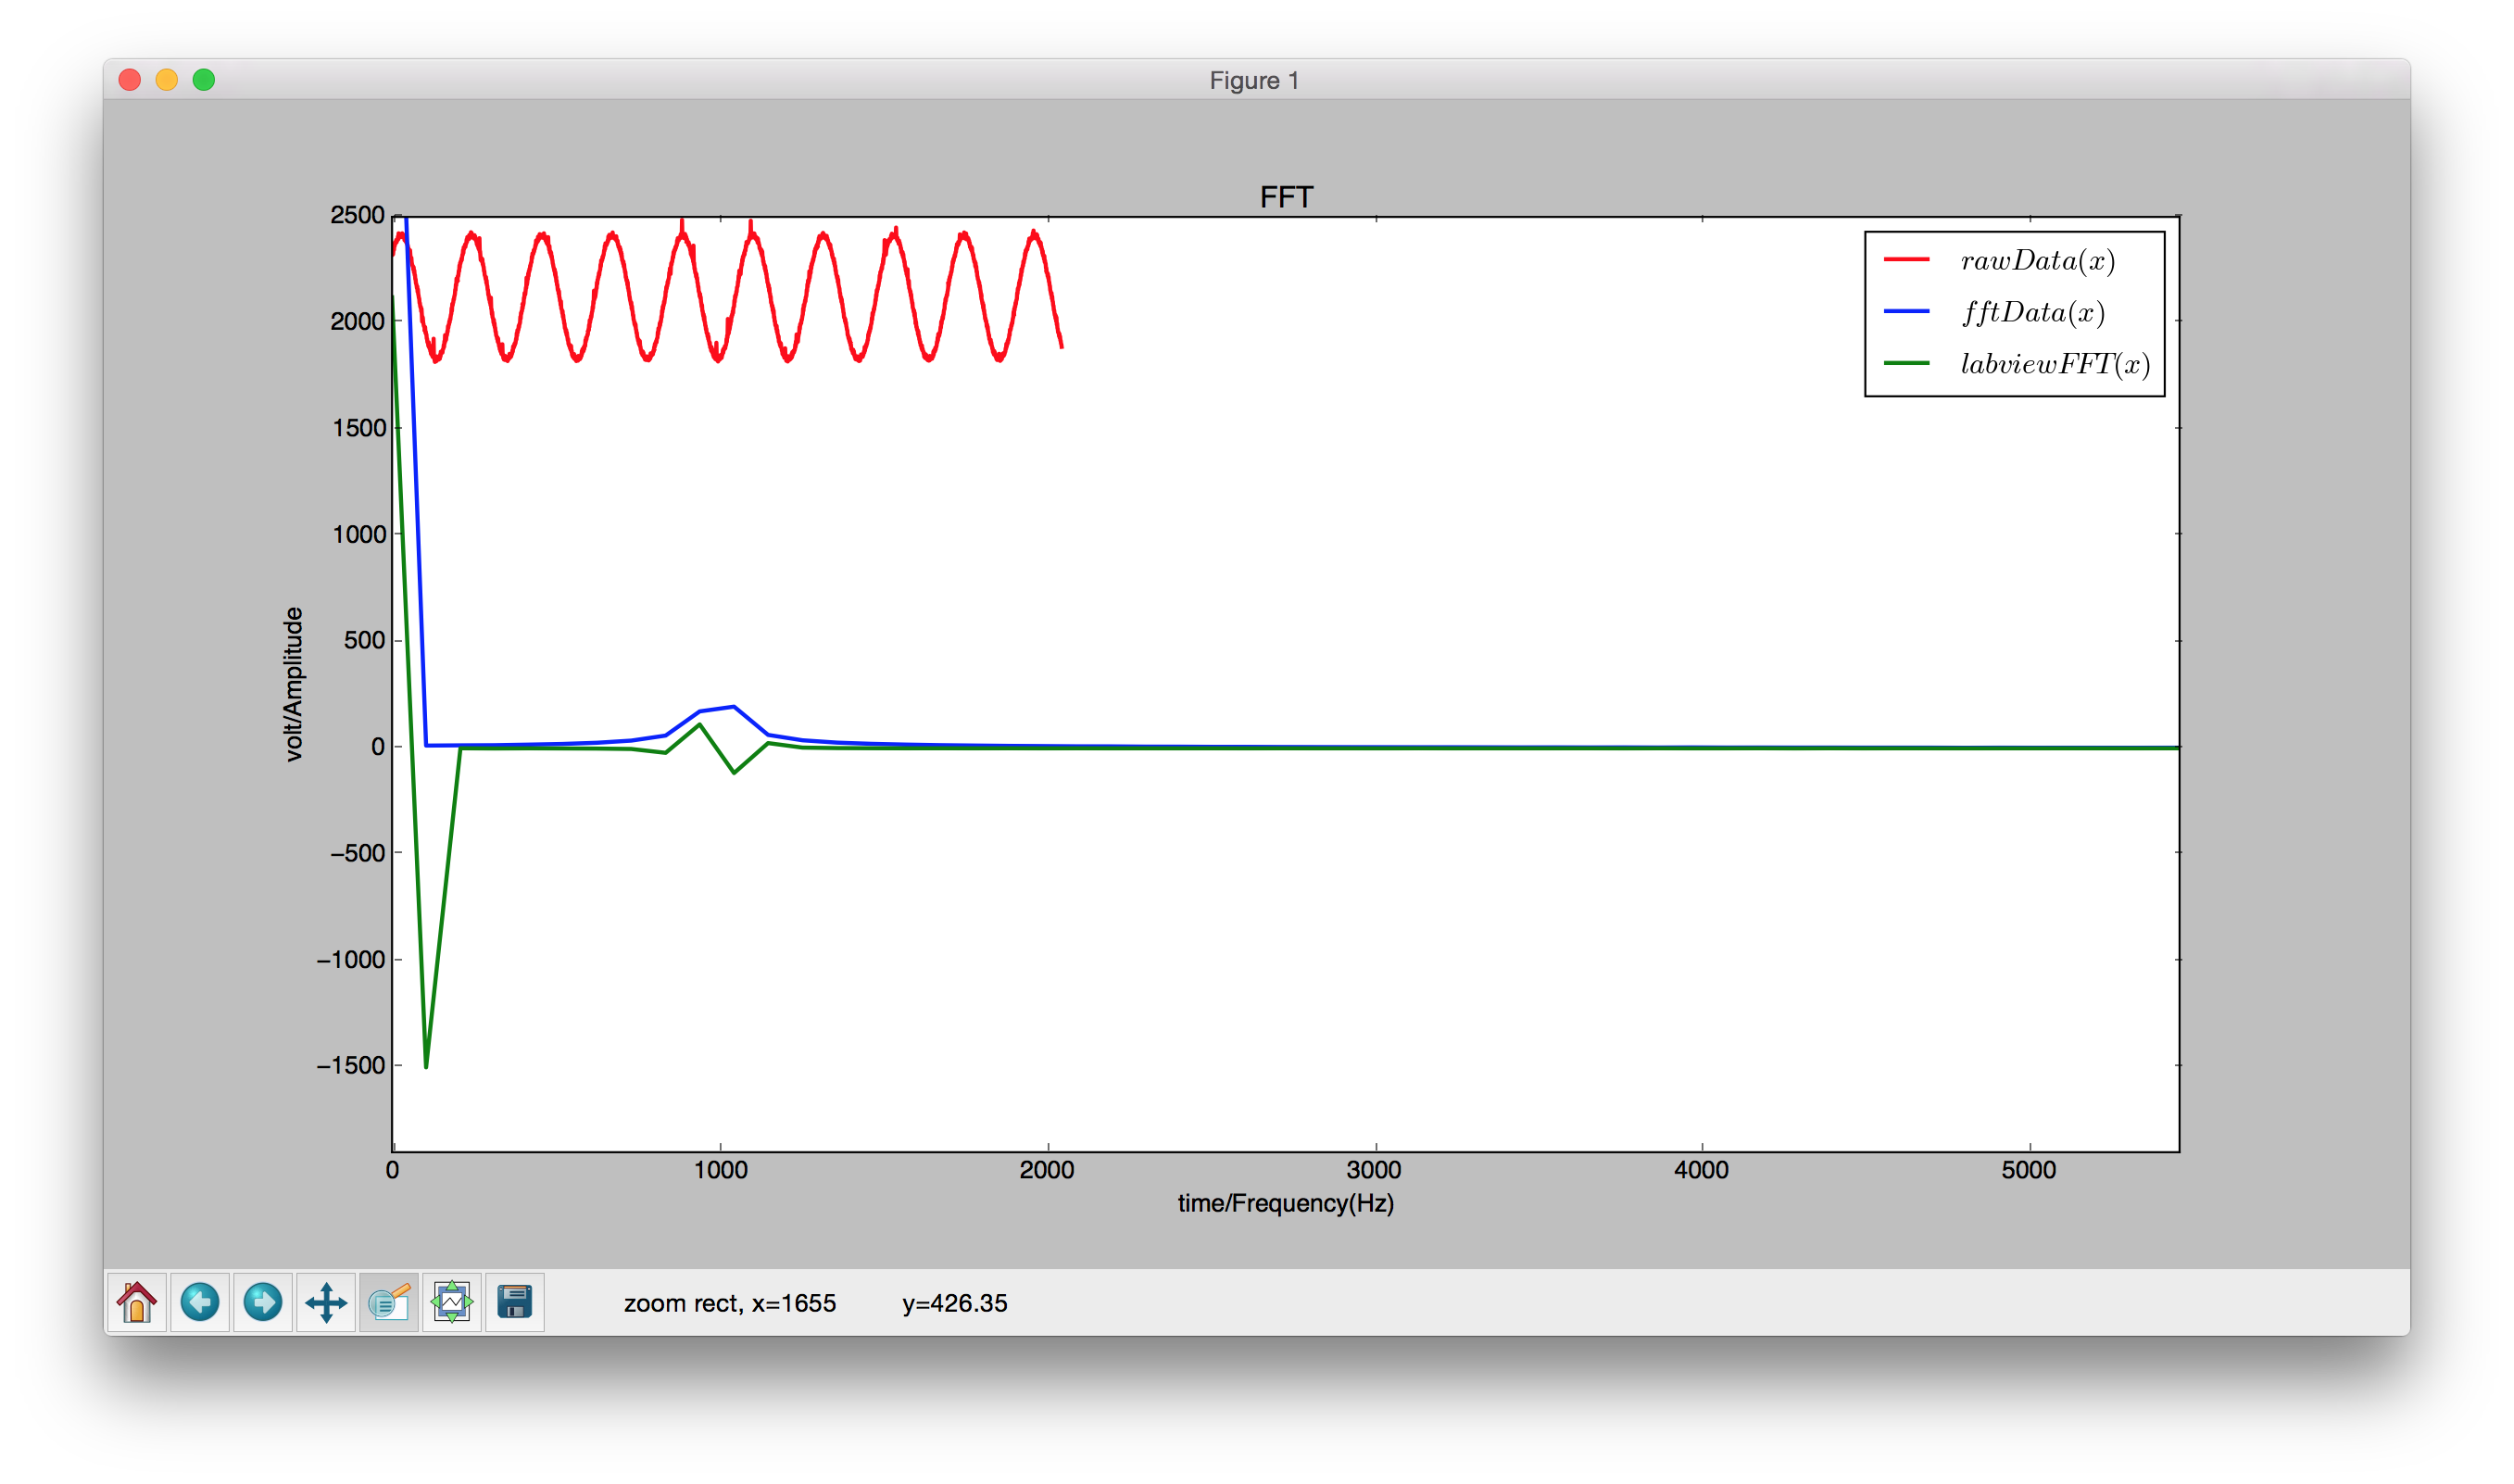Click the y=426.35 coordinate readout
This screenshot has width=2514, height=1484.
click(x=955, y=1303)
